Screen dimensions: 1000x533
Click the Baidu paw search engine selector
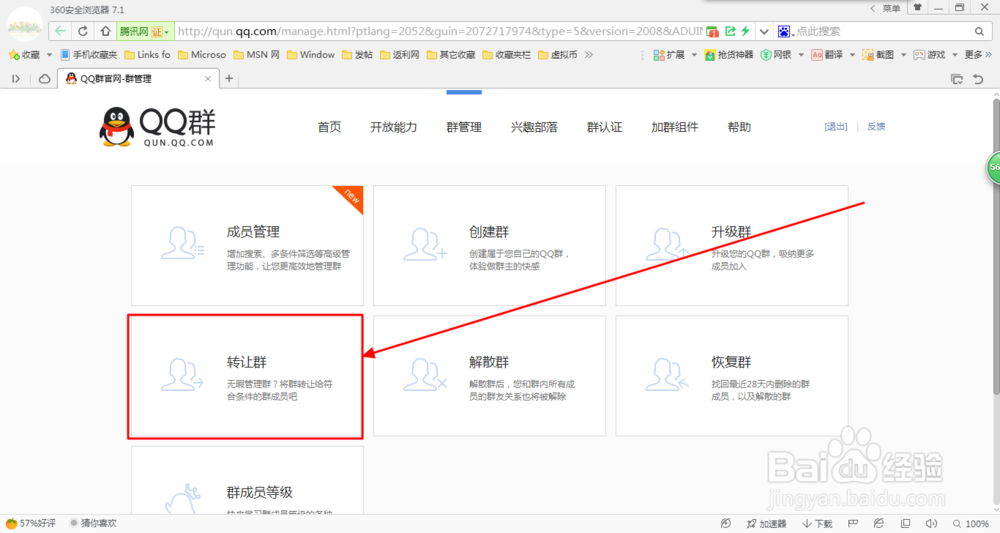click(x=785, y=31)
